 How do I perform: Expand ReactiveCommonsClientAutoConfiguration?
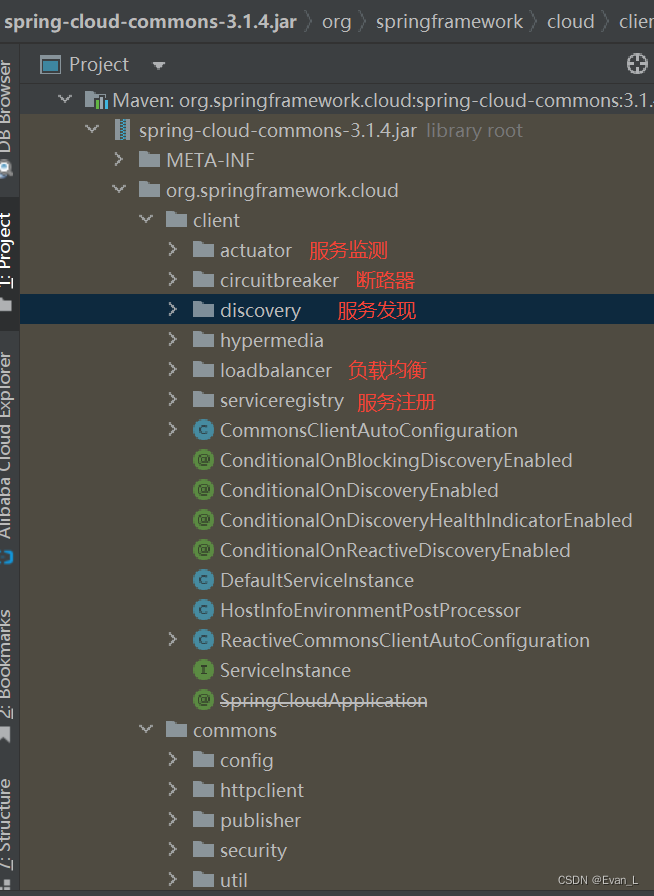coord(172,640)
